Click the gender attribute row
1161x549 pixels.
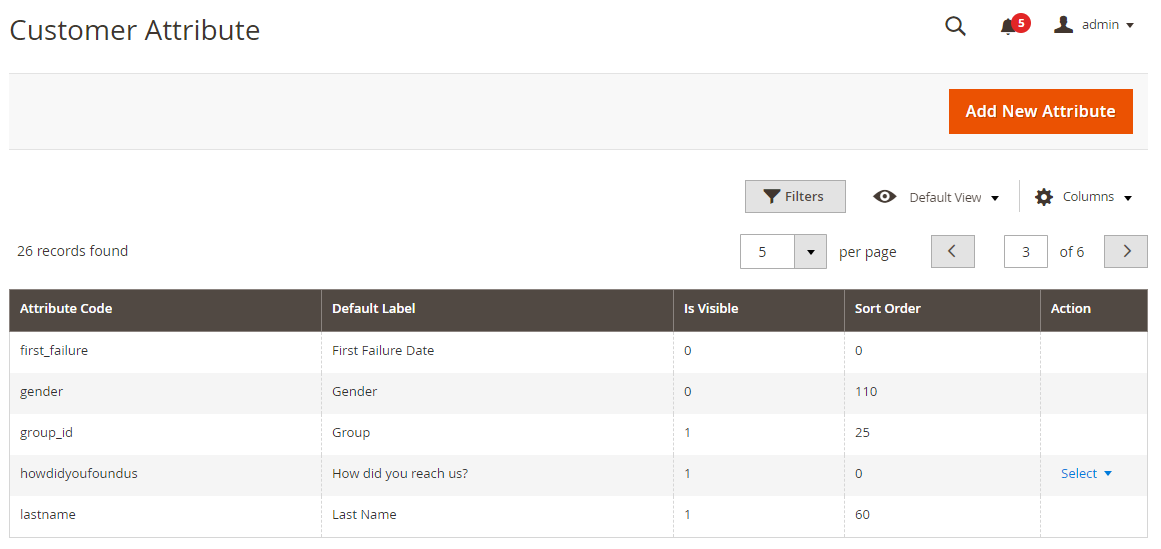point(578,392)
